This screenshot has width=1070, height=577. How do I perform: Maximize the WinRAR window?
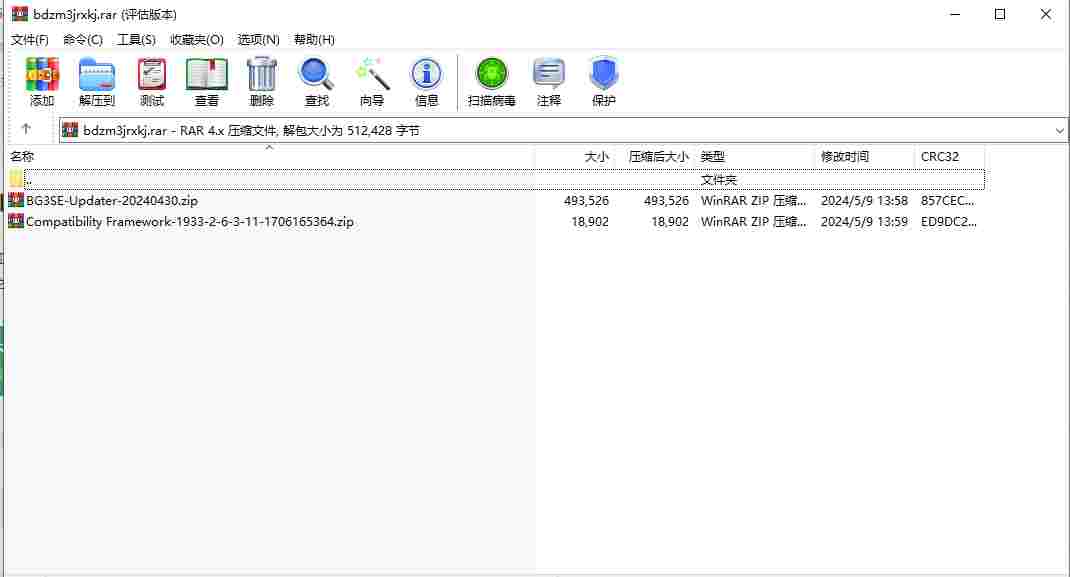tap(1000, 14)
